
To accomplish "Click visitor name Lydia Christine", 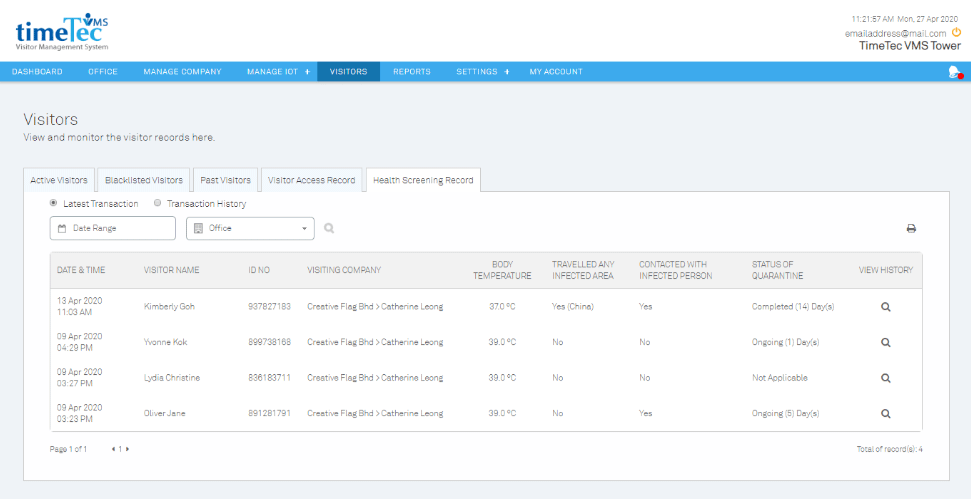I will point(172,378).
